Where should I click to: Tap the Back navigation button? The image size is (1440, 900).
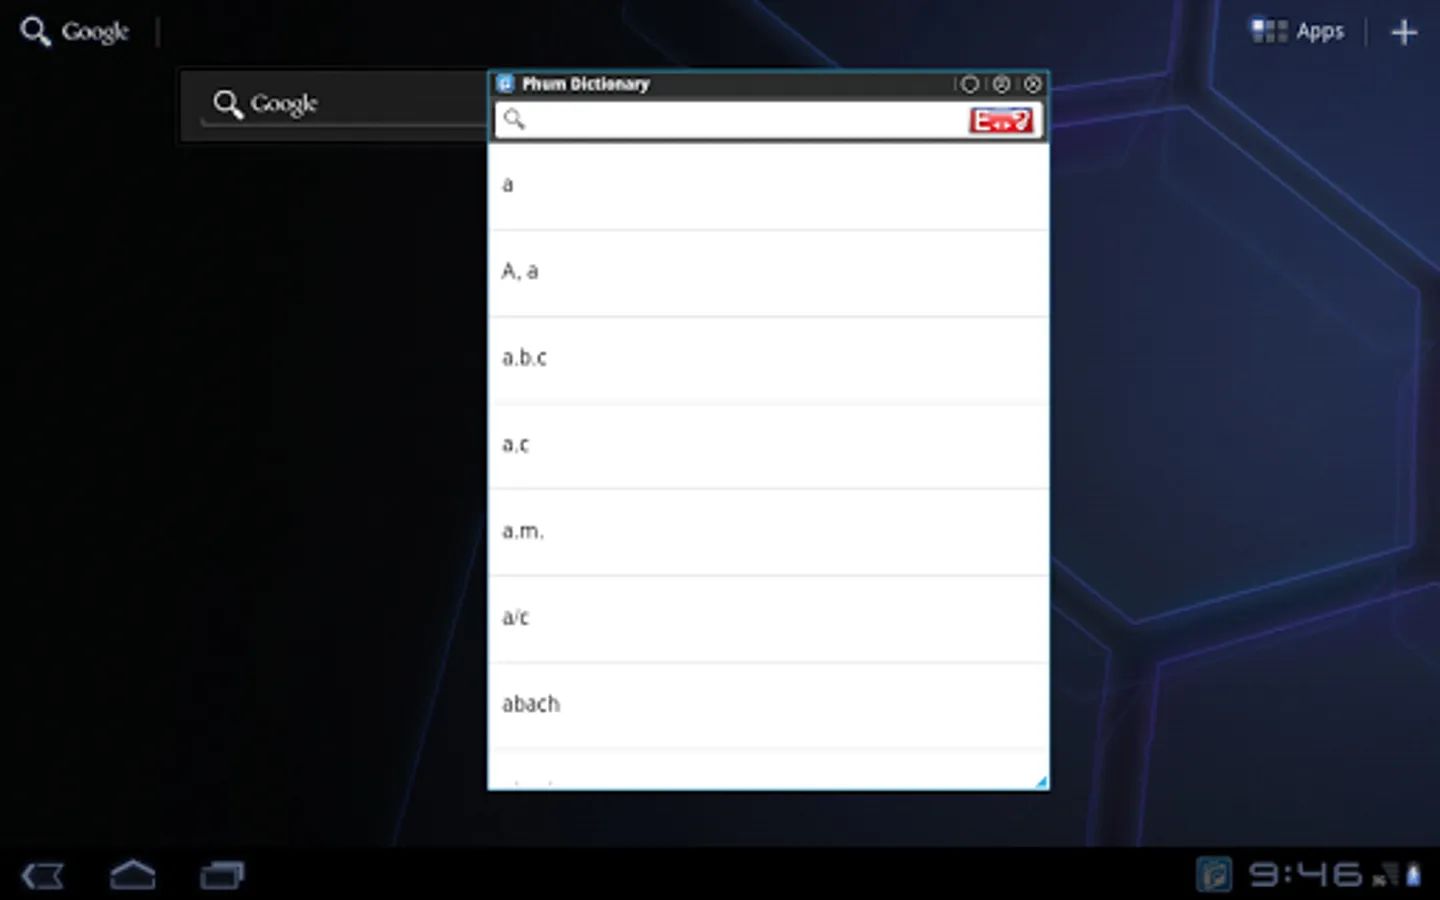click(x=43, y=876)
